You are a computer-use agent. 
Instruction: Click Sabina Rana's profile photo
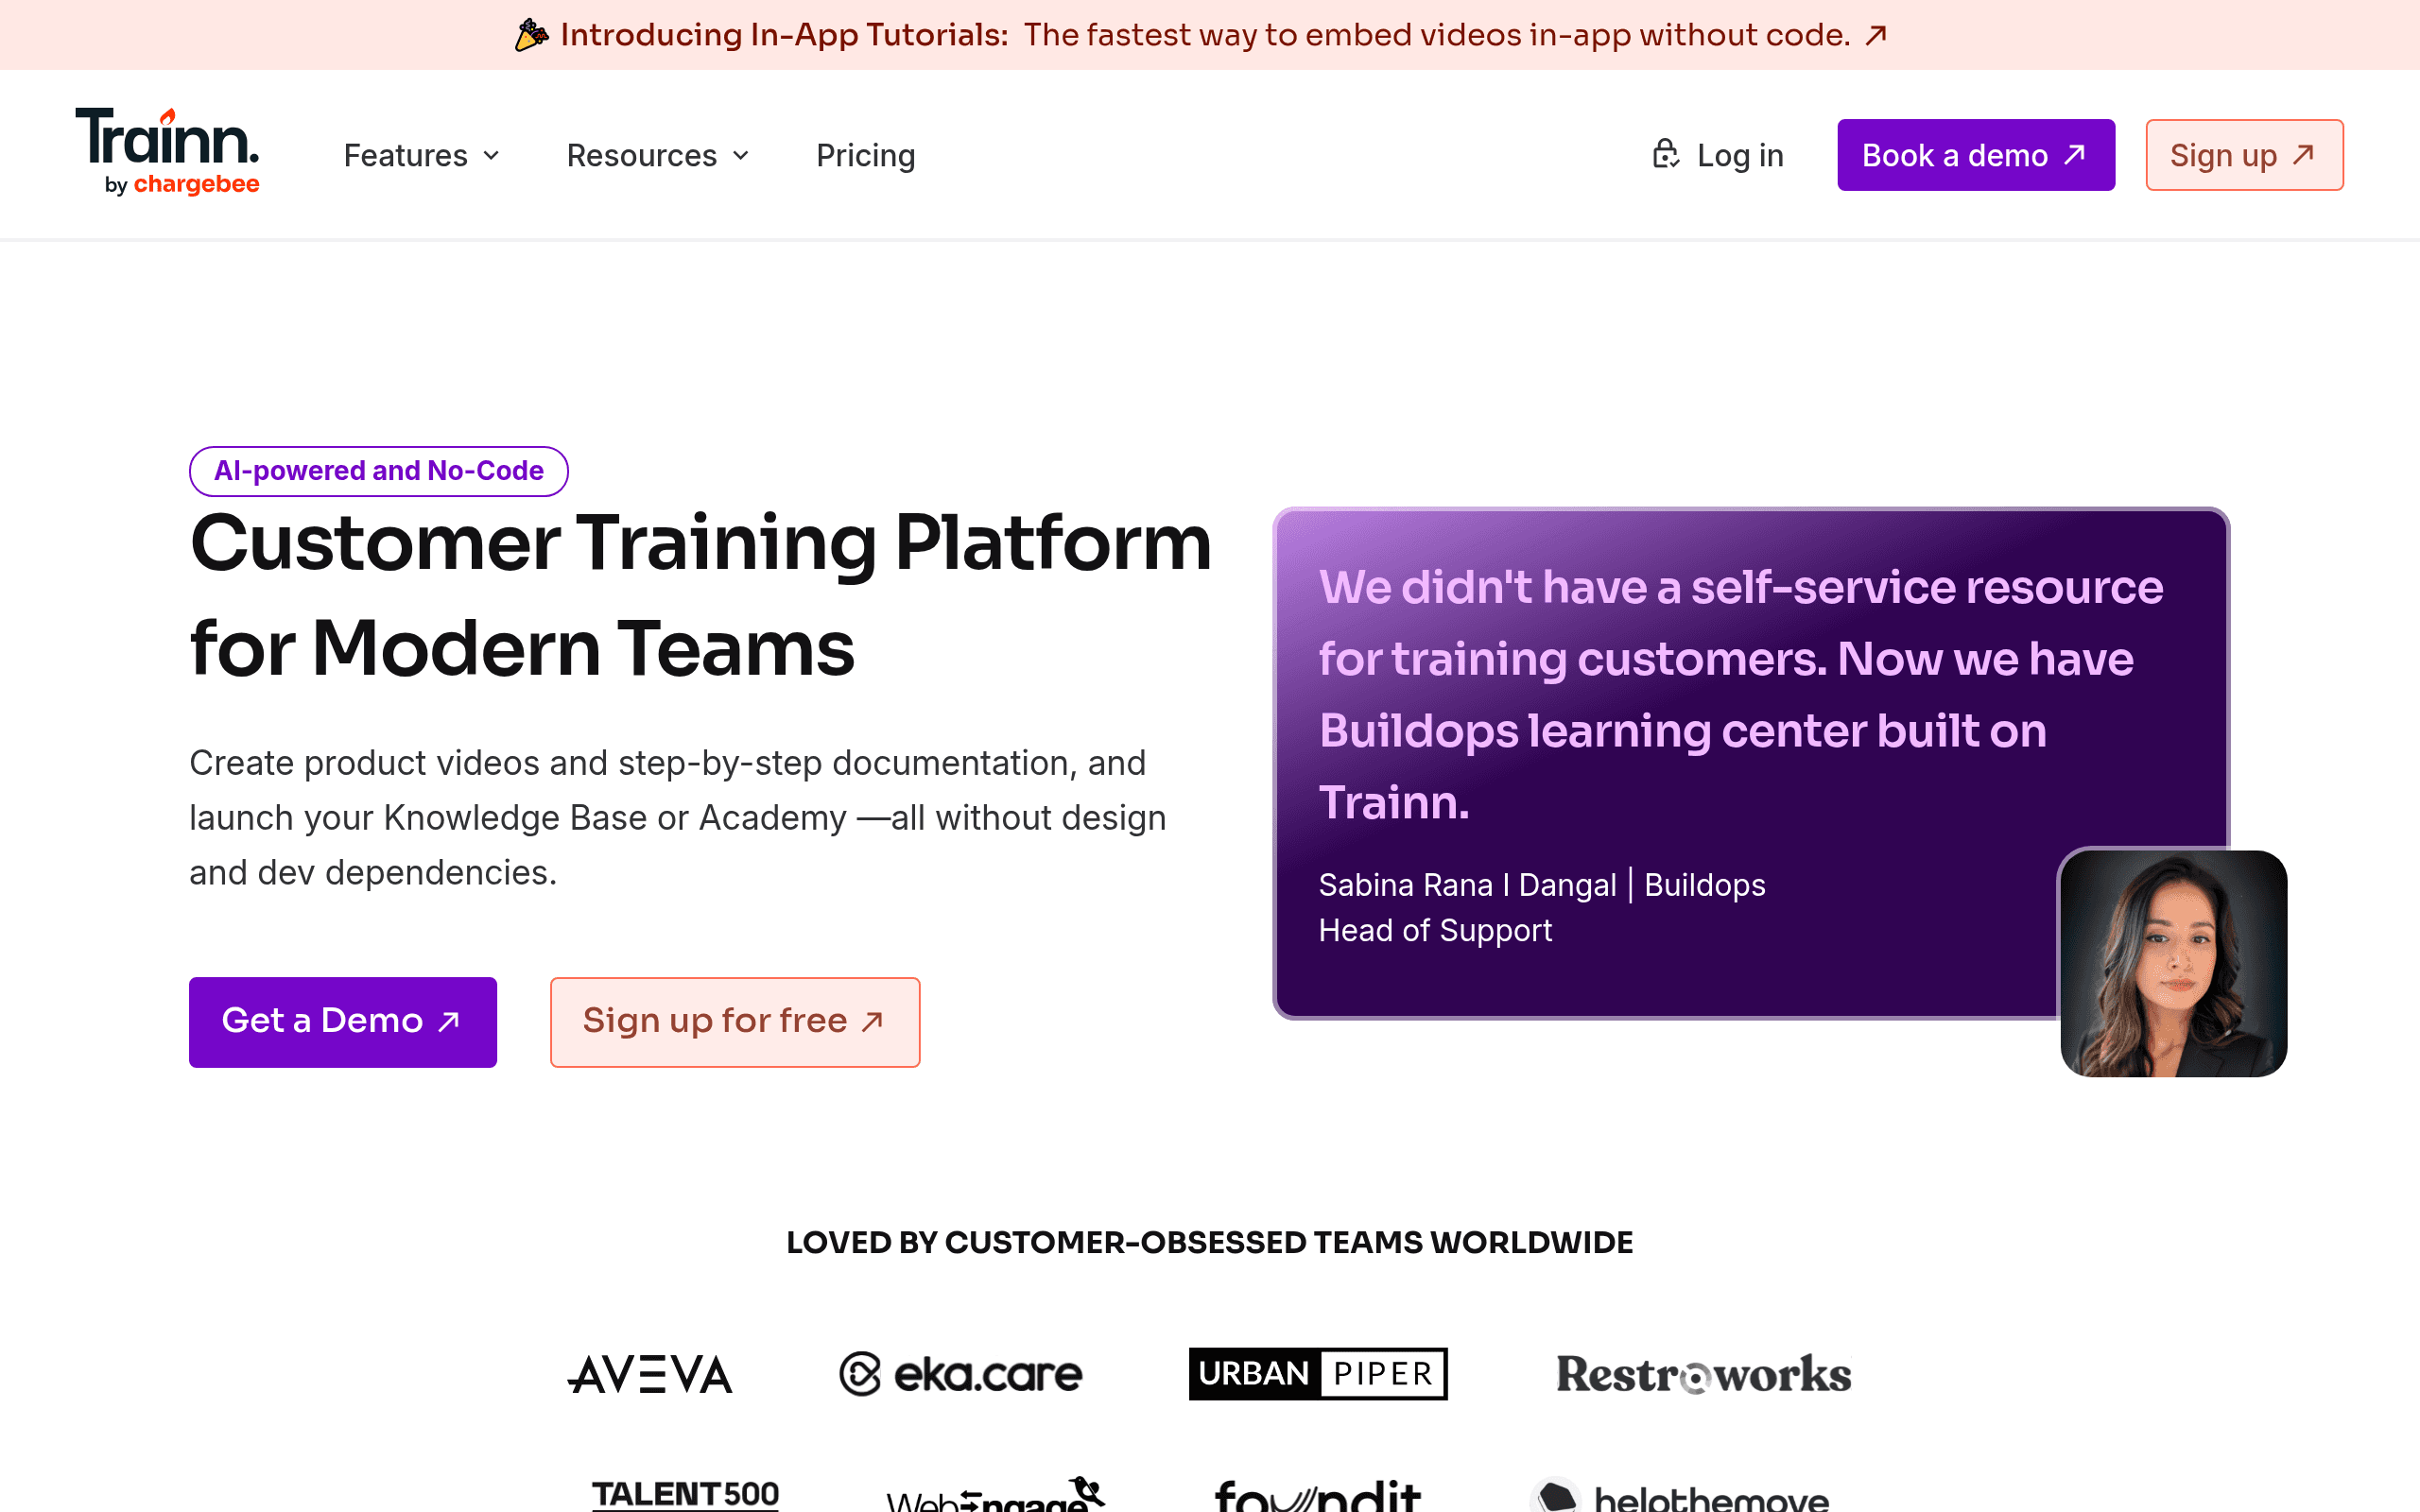click(x=2173, y=963)
